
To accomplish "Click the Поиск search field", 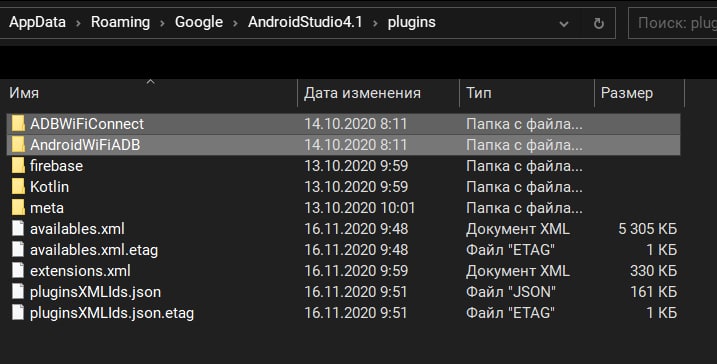I will (673, 23).
